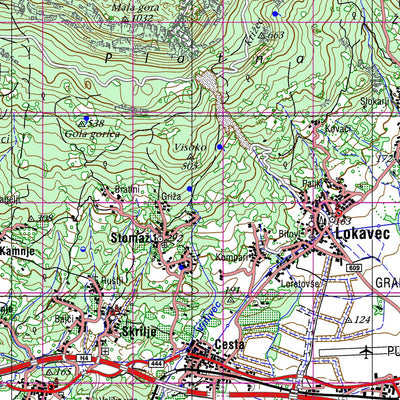Click the 124 elevation point marker
This screenshot has width=400, height=400.
pyautogui.click(x=349, y=320)
